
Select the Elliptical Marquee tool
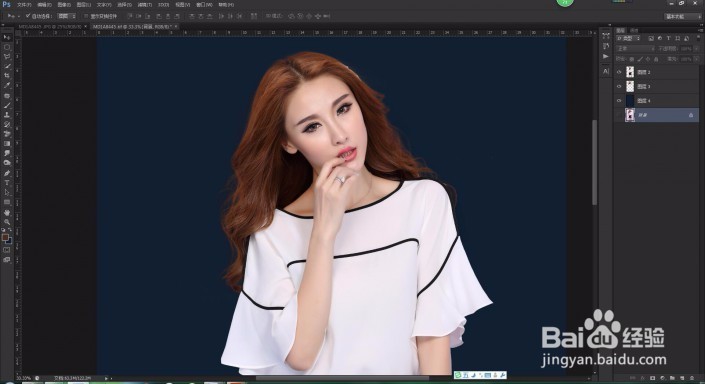(x=7, y=47)
